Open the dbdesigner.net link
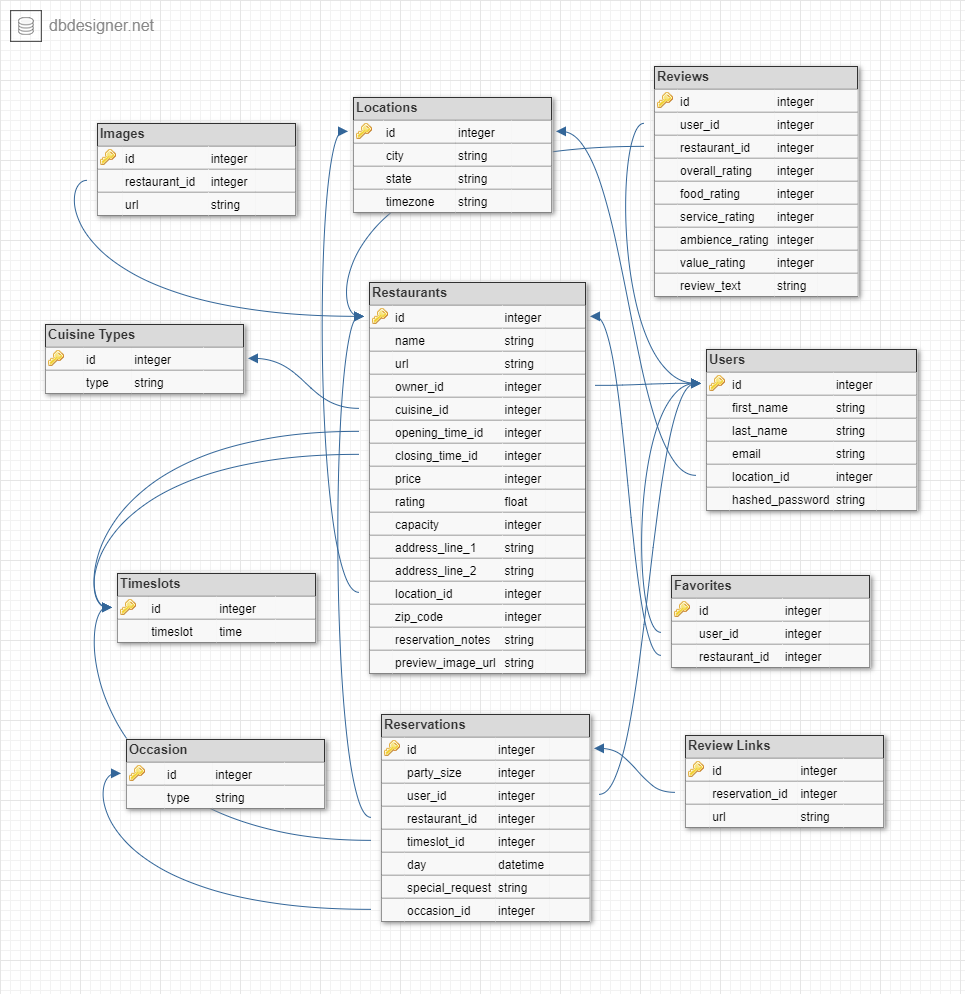 pyautogui.click(x=99, y=26)
